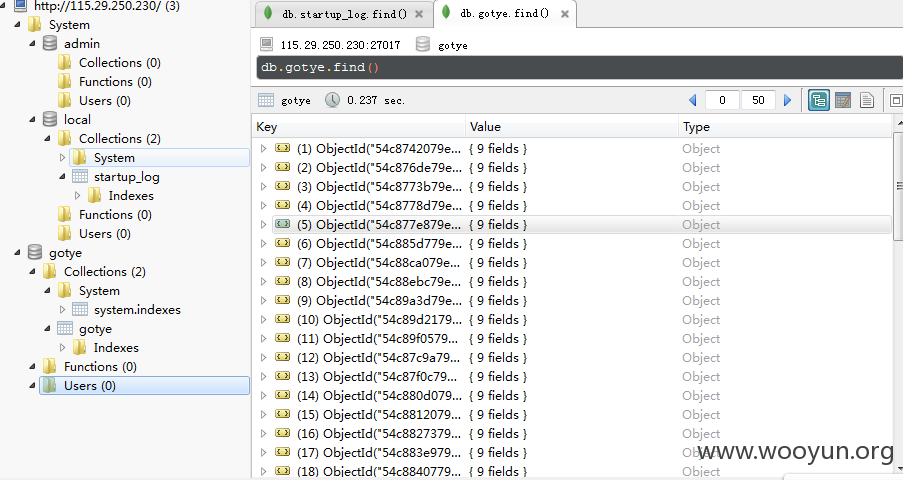The width and height of the screenshot is (903, 480).
Task: Click document icon of row (14)
Action: (x=282, y=395)
